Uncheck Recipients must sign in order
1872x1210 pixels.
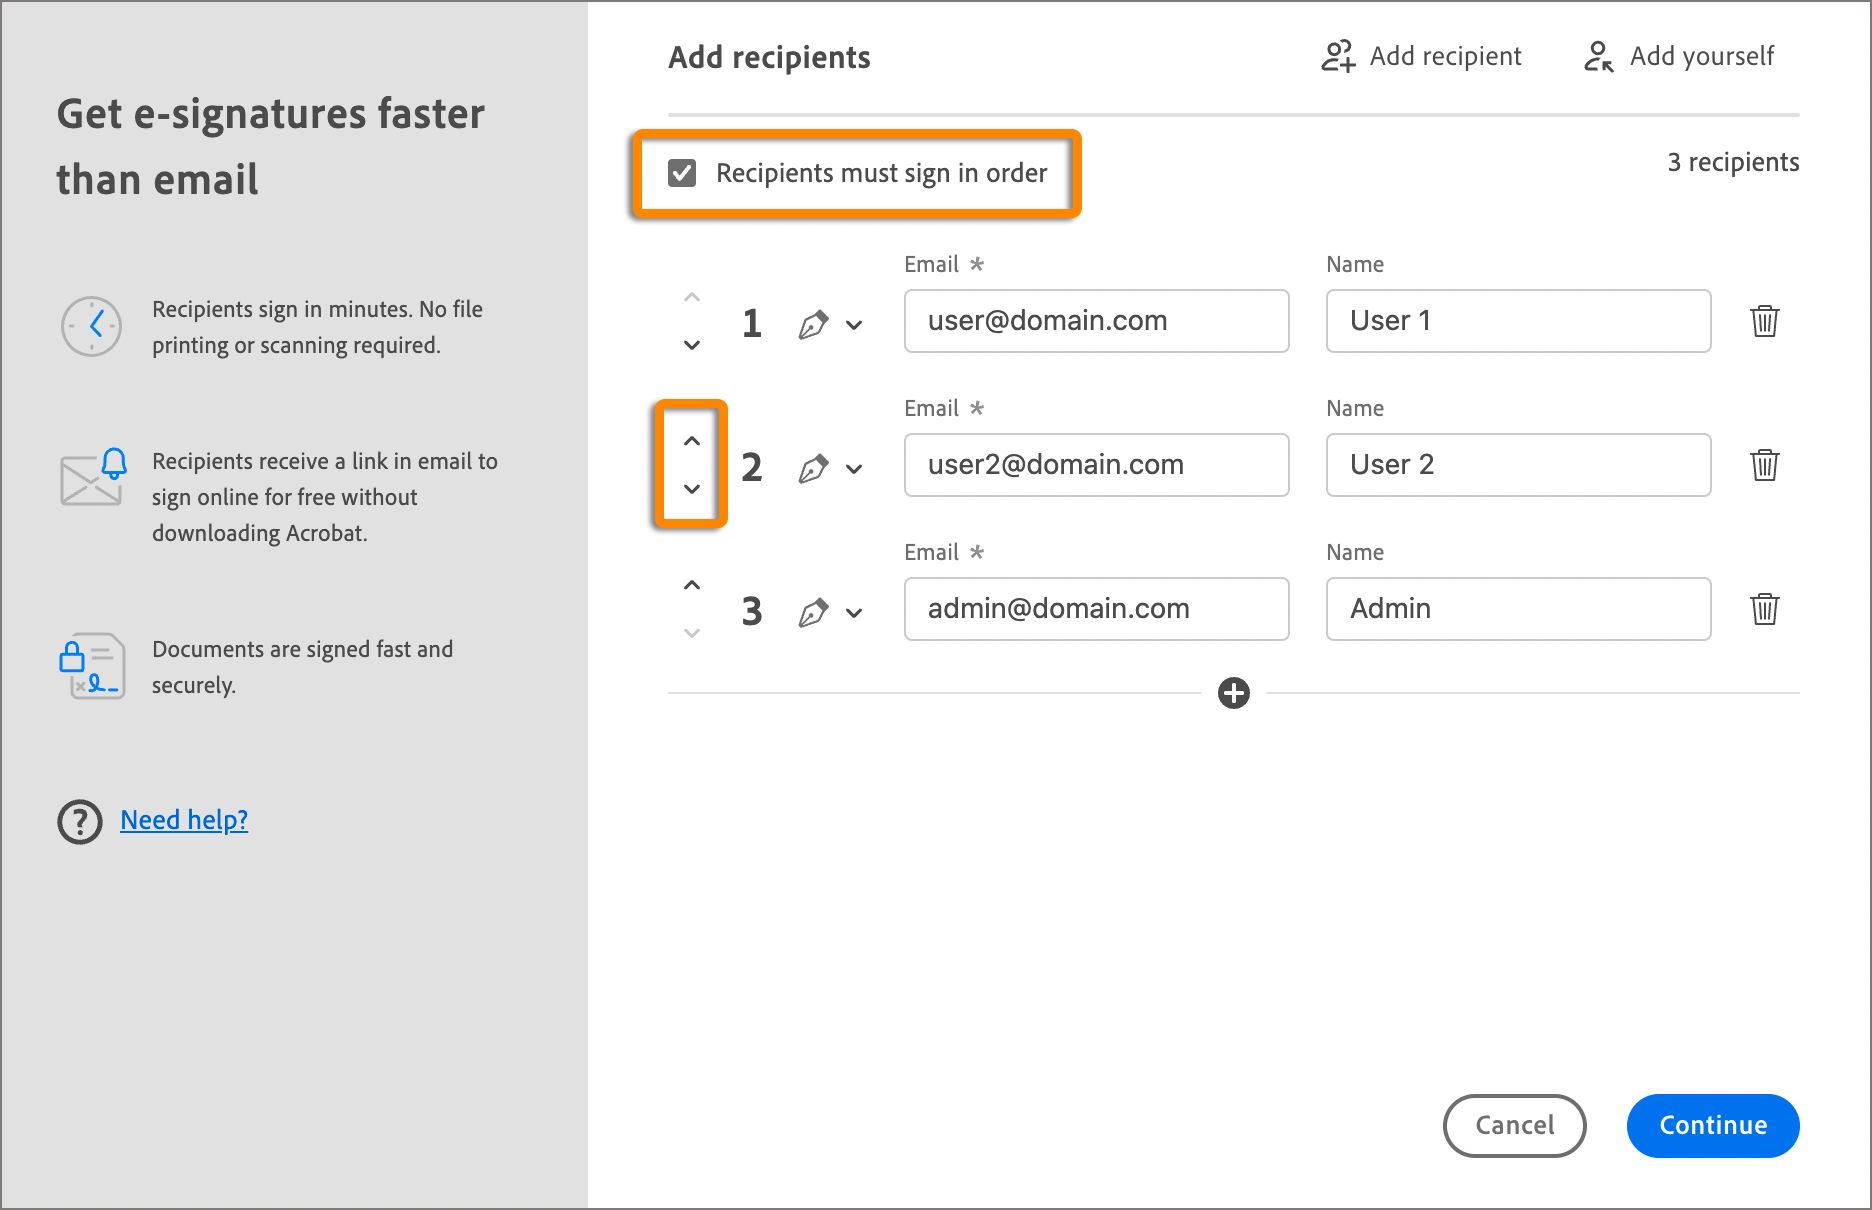point(682,173)
